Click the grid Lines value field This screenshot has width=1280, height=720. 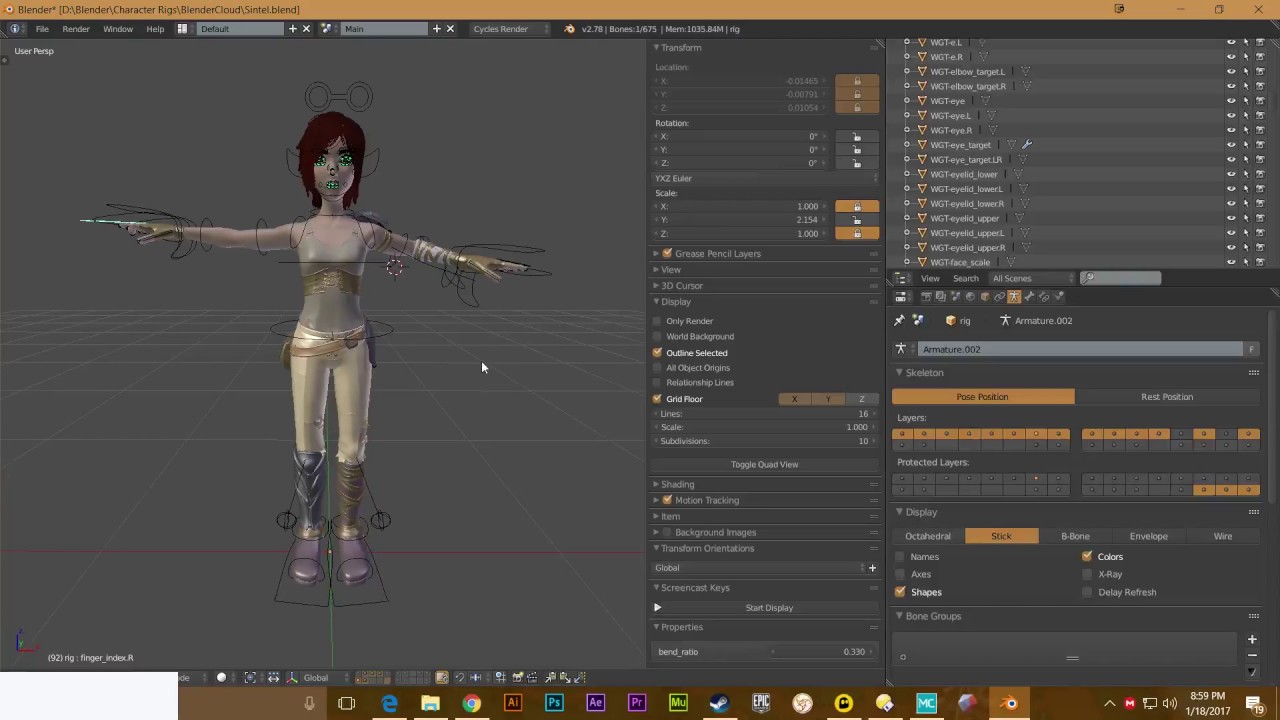tap(765, 414)
